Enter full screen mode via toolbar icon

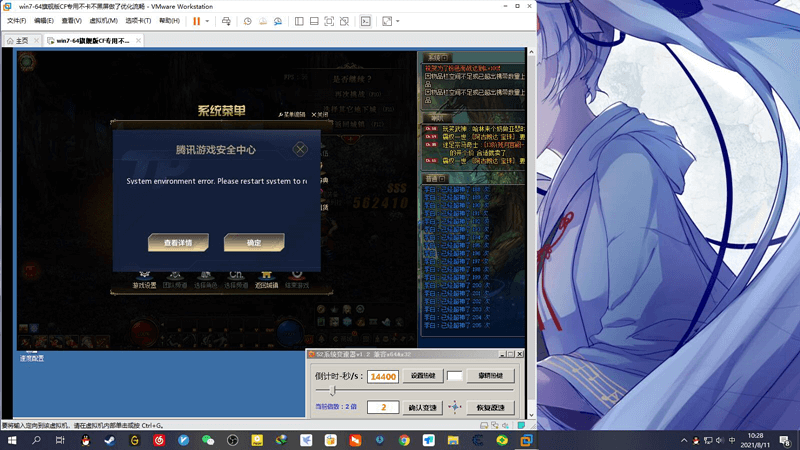pyautogui.click(x=329, y=21)
